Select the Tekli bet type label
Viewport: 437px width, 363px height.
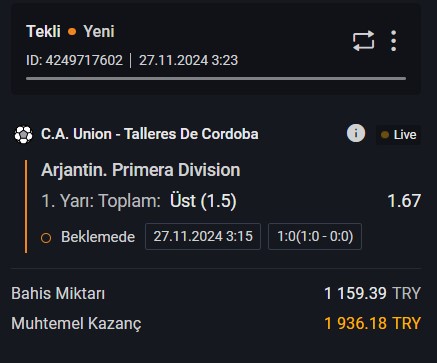pyautogui.click(x=43, y=32)
